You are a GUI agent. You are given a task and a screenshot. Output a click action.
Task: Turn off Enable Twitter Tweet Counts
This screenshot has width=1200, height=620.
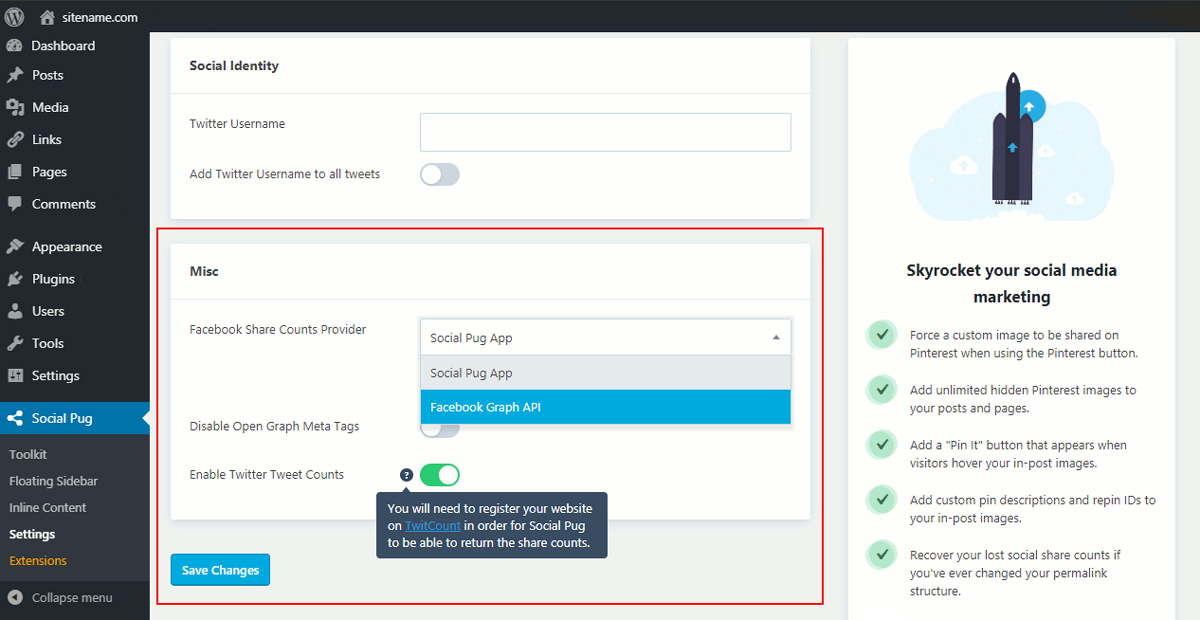pos(440,475)
